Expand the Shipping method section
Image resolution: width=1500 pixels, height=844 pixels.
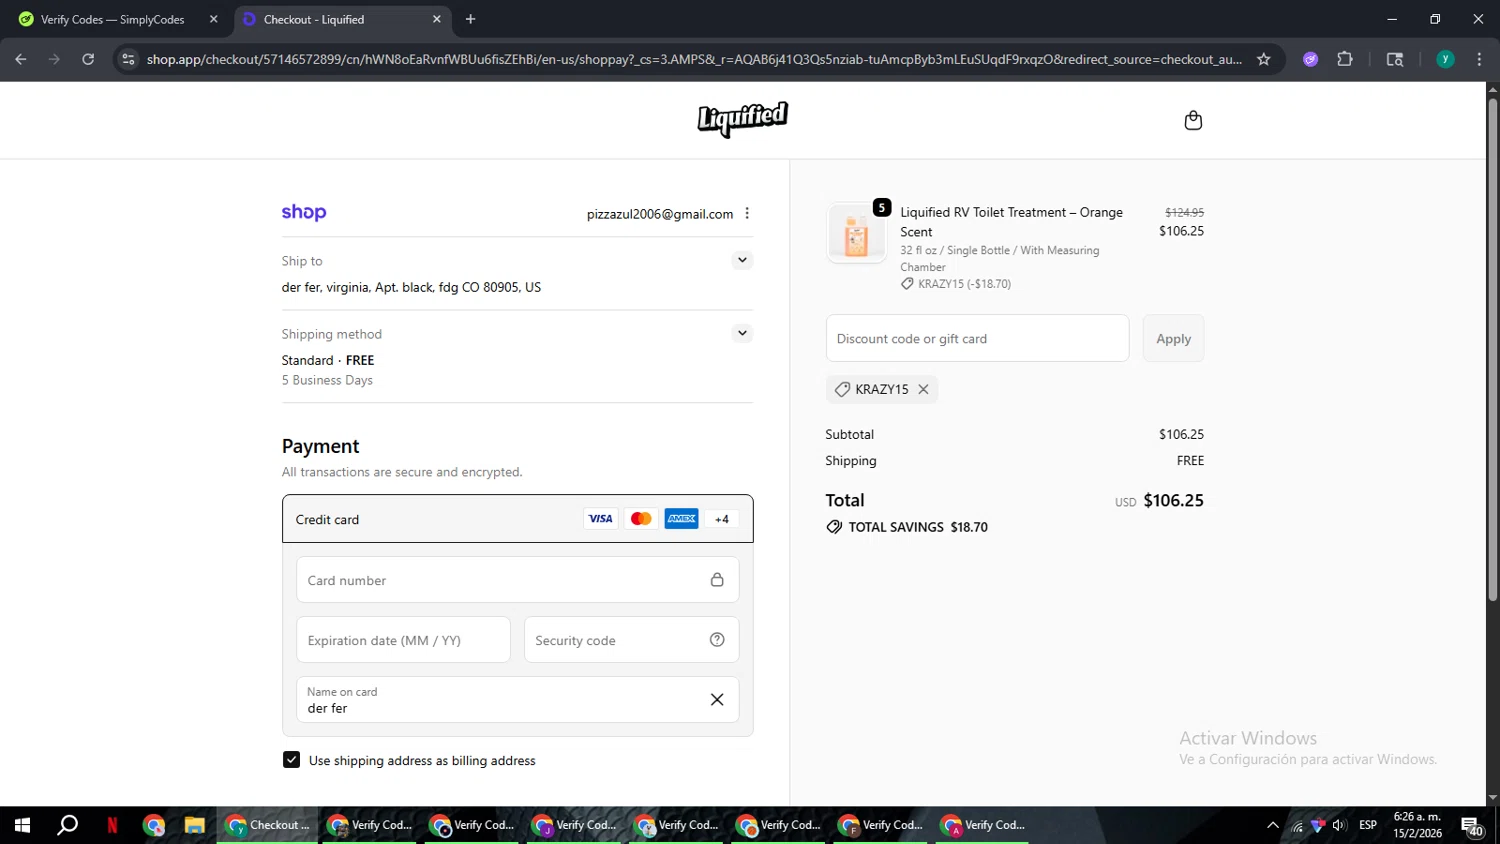pyautogui.click(x=742, y=333)
